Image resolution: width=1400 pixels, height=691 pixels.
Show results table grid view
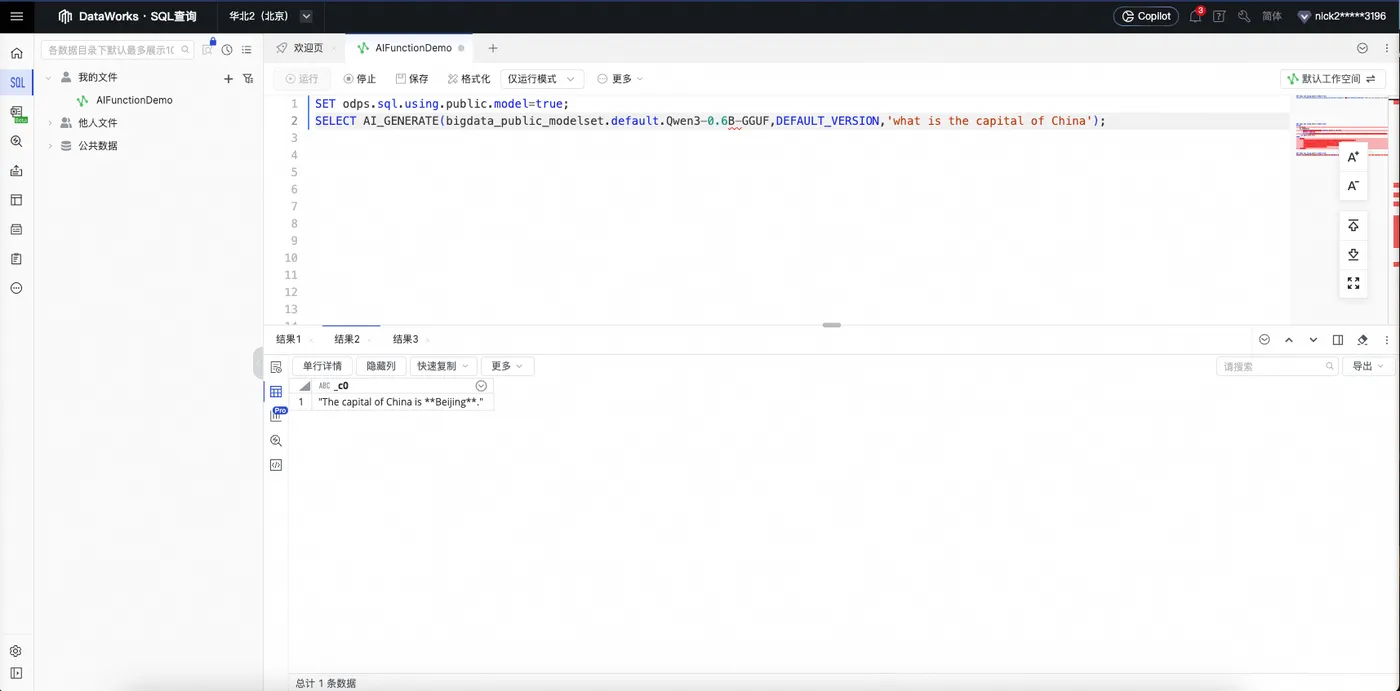point(276,392)
